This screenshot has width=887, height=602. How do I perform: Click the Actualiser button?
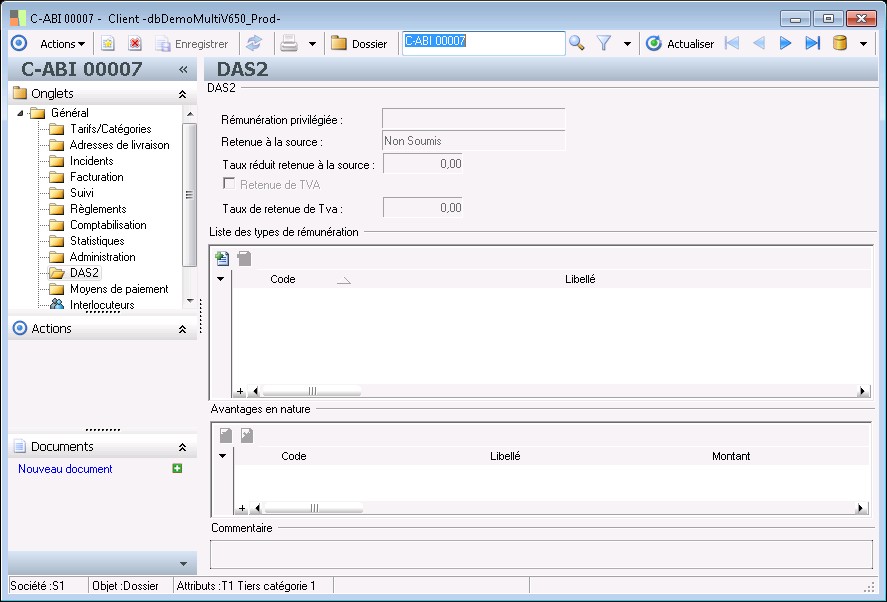click(x=680, y=44)
